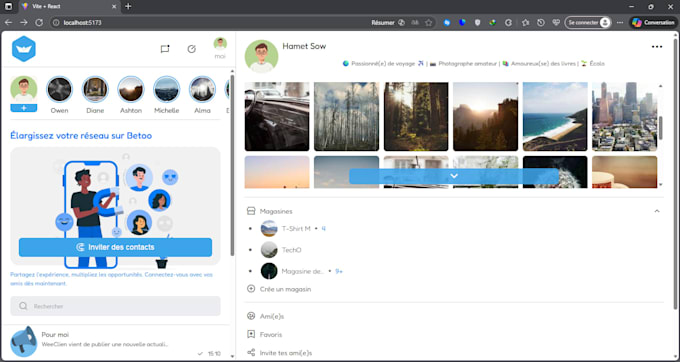Click the Magasines store icon
Screen dimensions: 680x362
coord(251,211)
